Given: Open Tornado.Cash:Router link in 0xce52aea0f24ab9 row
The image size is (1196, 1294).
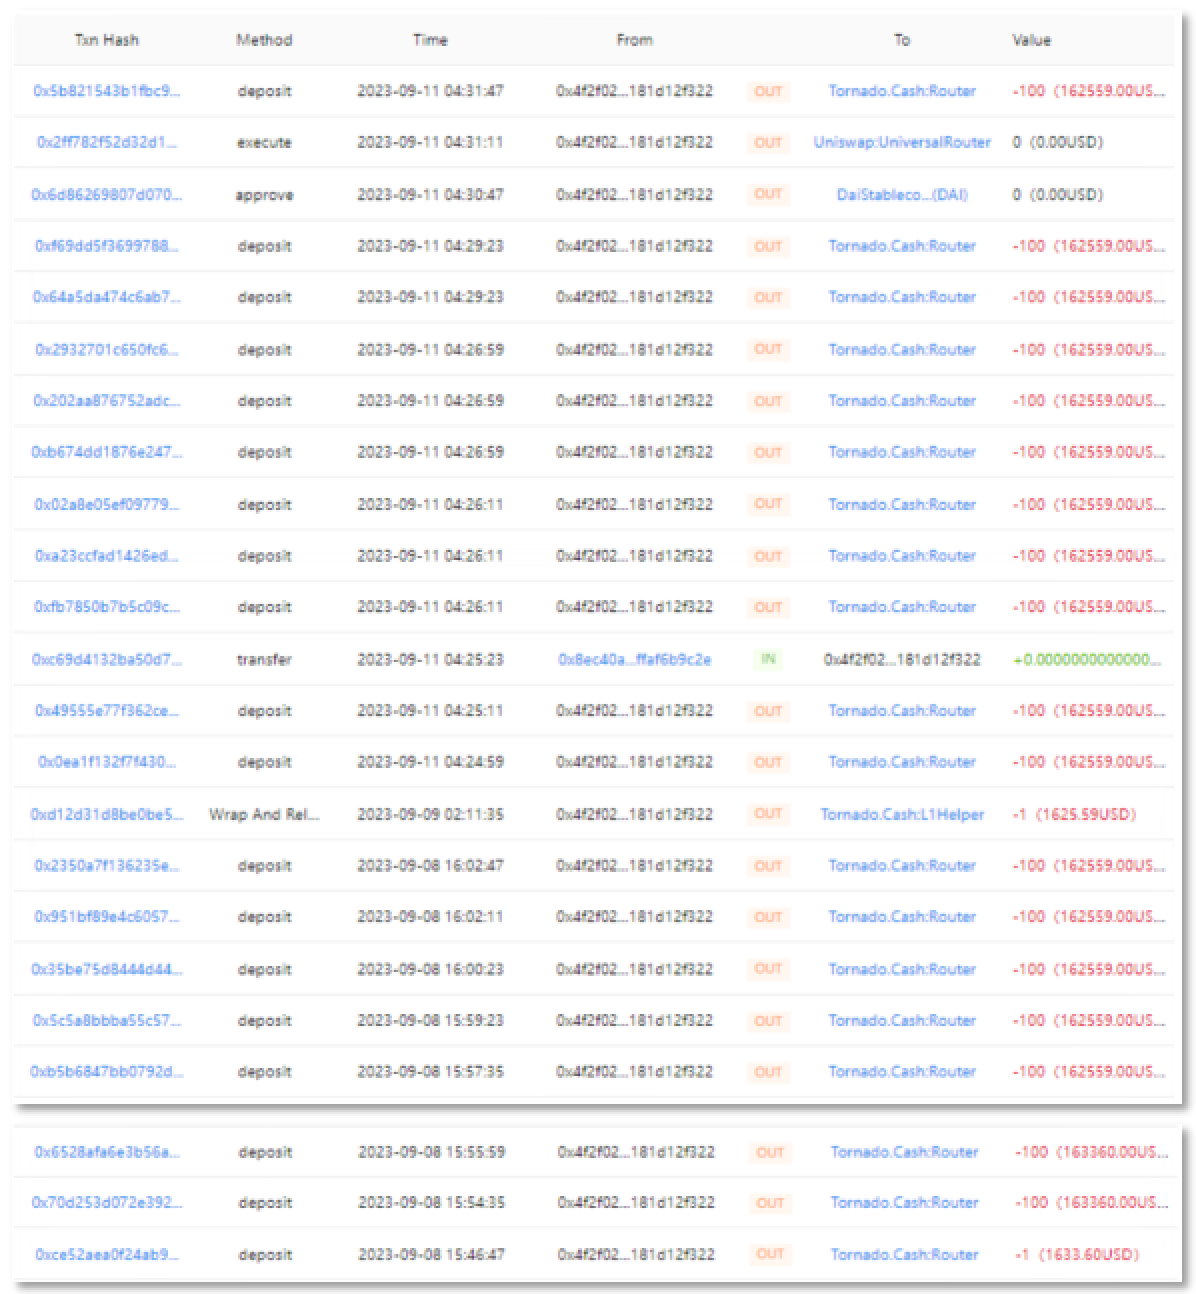Looking at the screenshot, I should tap(904, 1255).
